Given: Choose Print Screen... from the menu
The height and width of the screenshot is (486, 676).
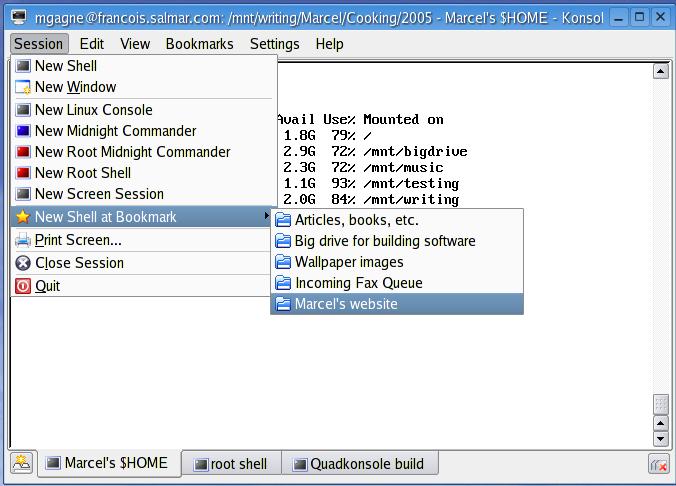Looking at the screenshot, I should [x=141, y=240].
